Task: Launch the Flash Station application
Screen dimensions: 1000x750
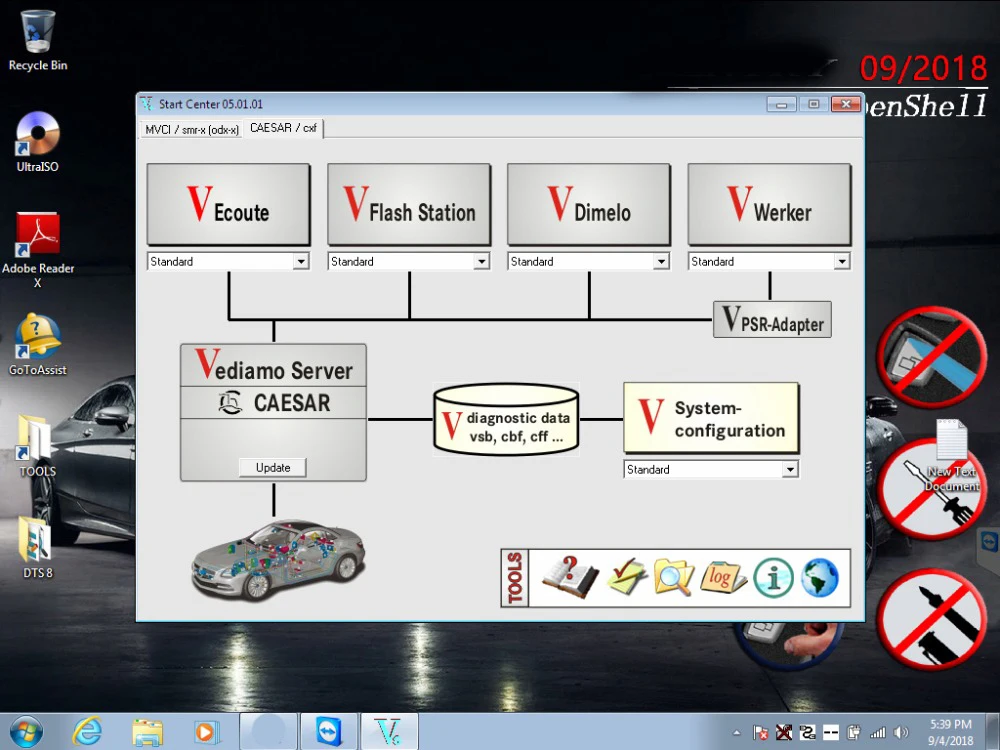Action: click(x=409, y=204)
